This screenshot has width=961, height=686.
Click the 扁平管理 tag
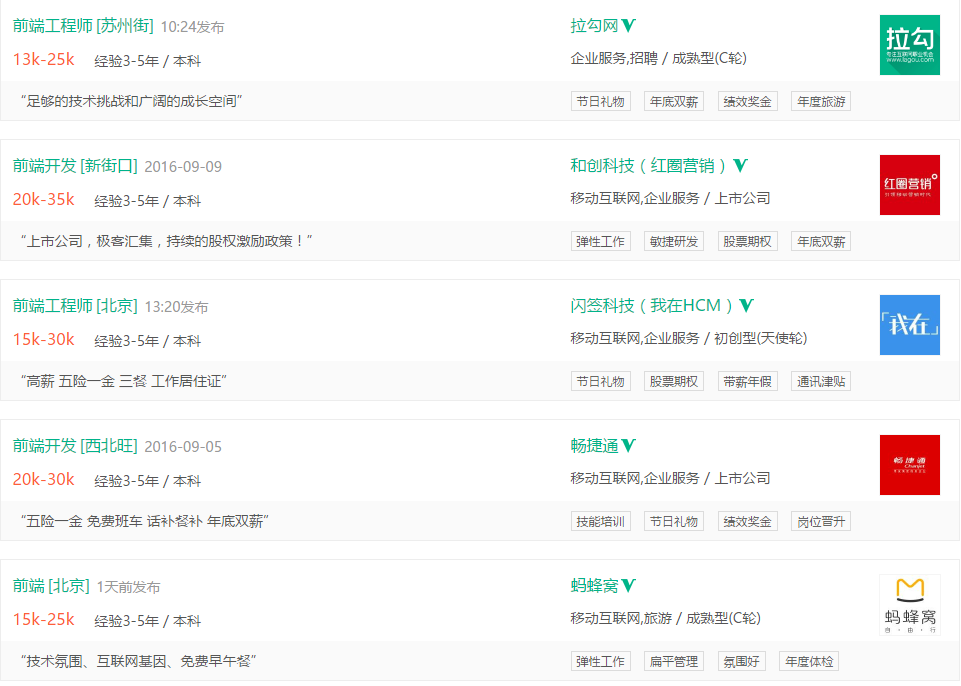tap(674, 661)
